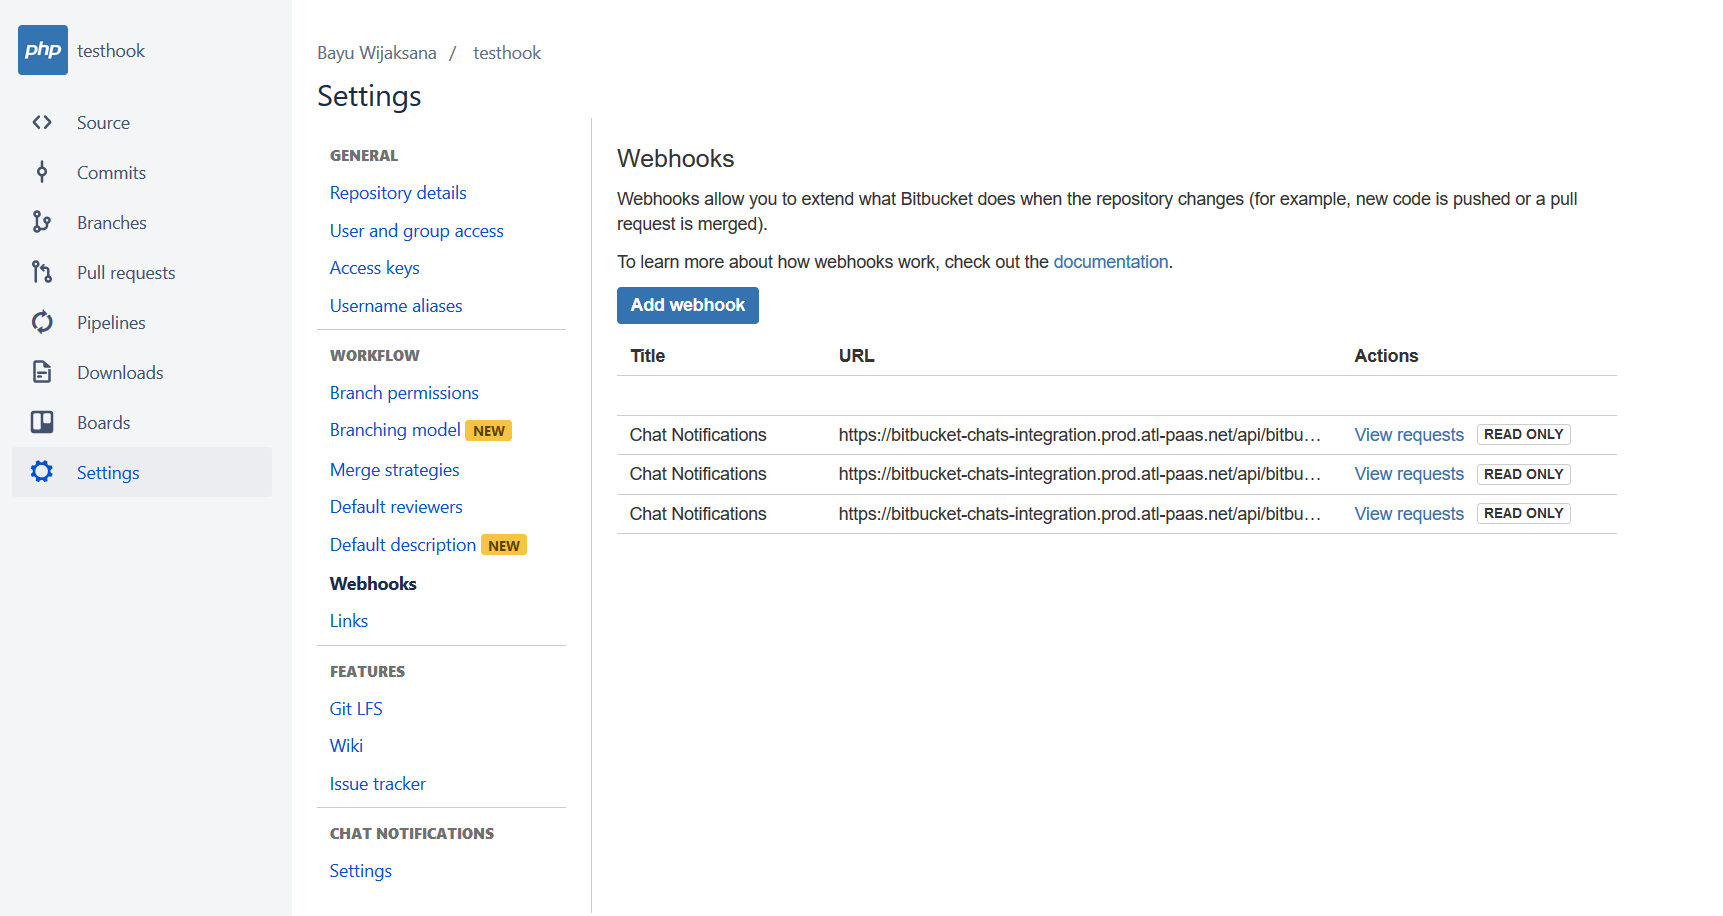Click third Chat Notifications title cell
1723x916 pixels.
[698, 514]
